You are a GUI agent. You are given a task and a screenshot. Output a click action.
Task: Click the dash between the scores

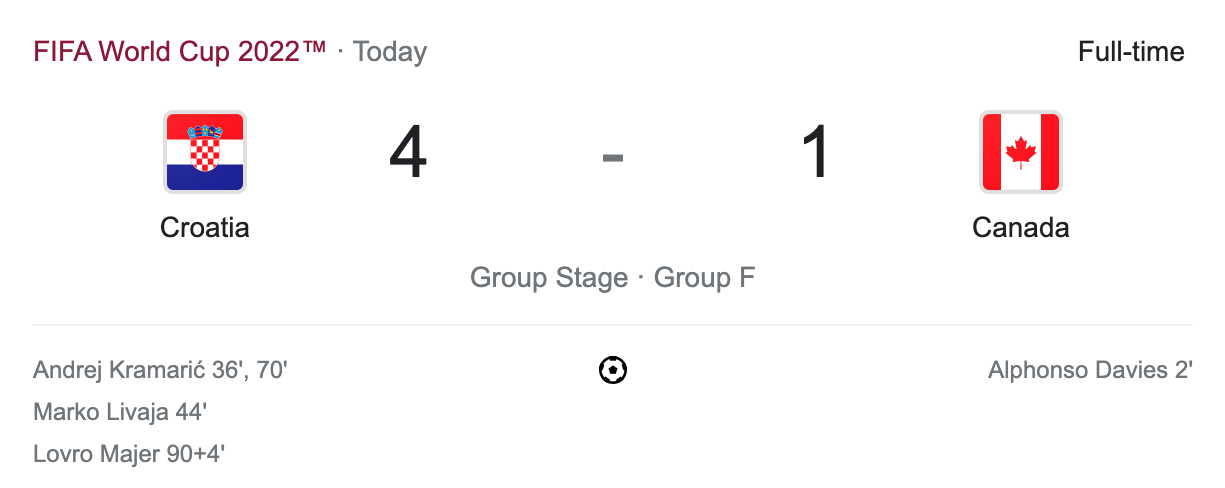[x=613, y=157]
